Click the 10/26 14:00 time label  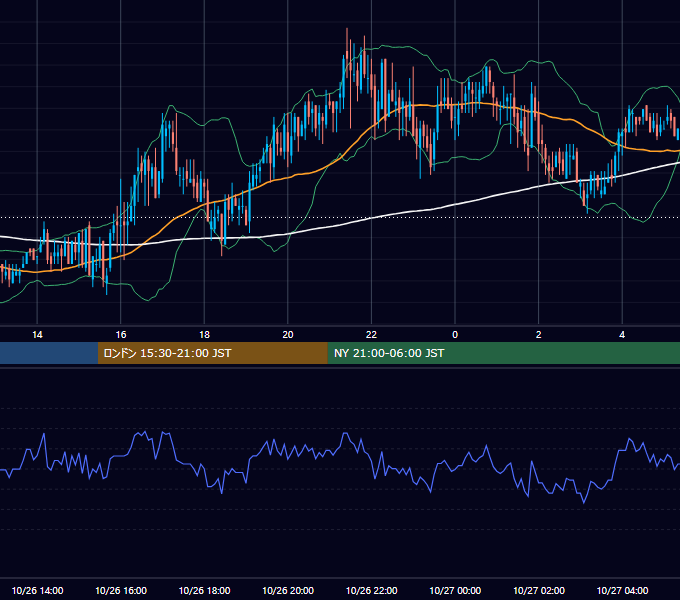click(x=37, y=590)
